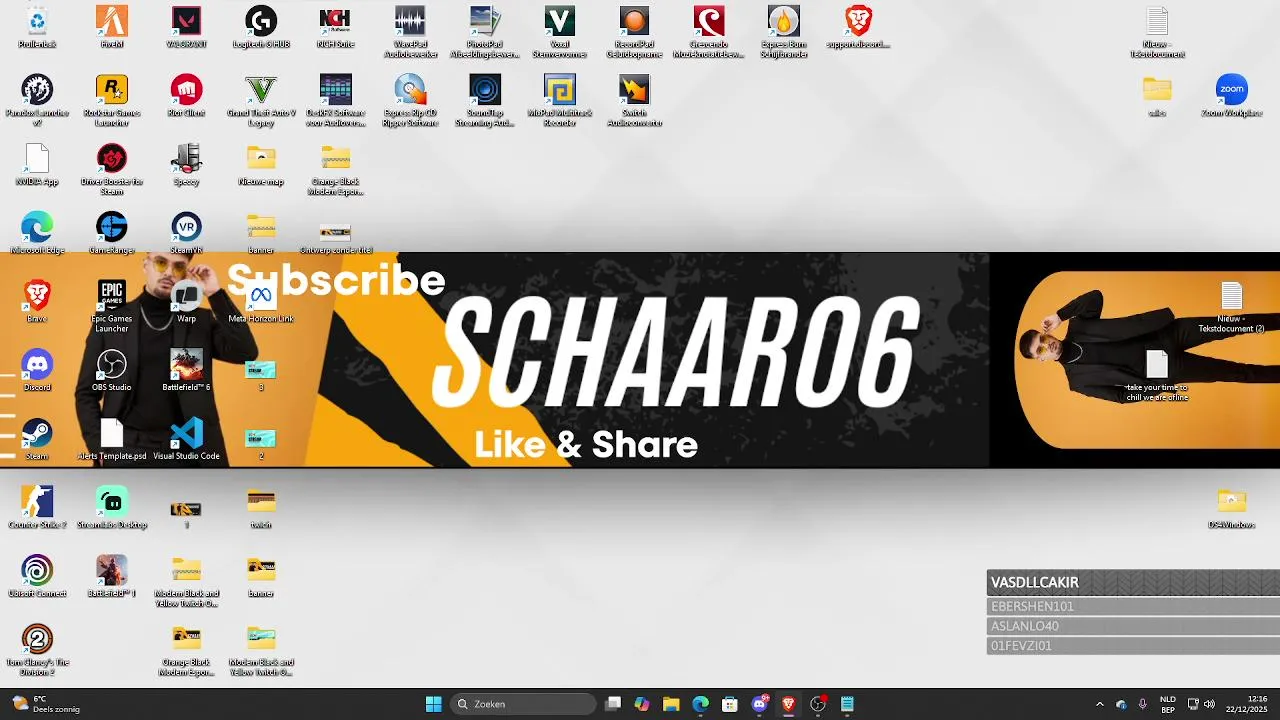Select Crescendo music notation icon
Image resolution: width=1280 pixels, height=720 pixels.
709,31
